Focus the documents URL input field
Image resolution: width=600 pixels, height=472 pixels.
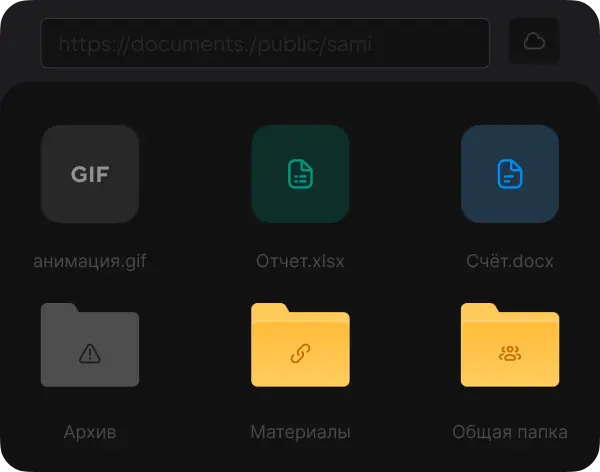tap(264, 43)
